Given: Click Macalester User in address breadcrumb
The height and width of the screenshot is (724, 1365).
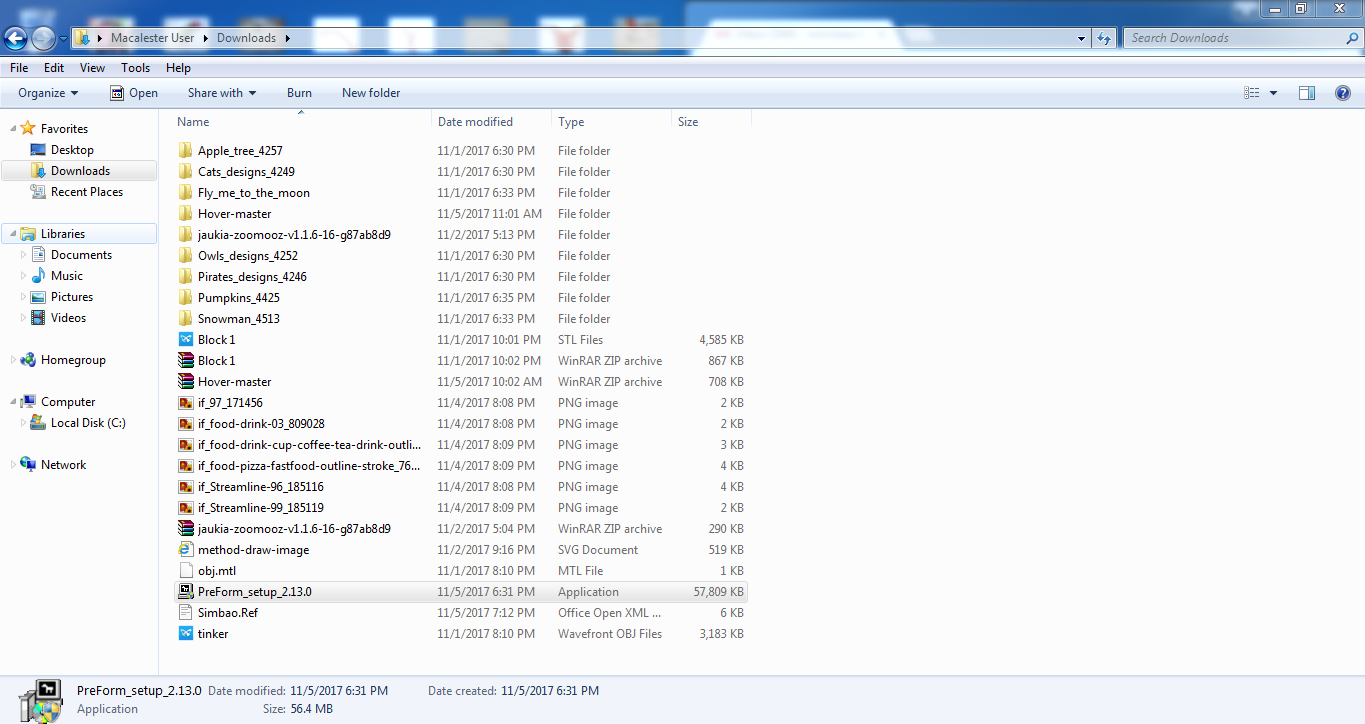Looking at the screenshot, I should [153, 38].
